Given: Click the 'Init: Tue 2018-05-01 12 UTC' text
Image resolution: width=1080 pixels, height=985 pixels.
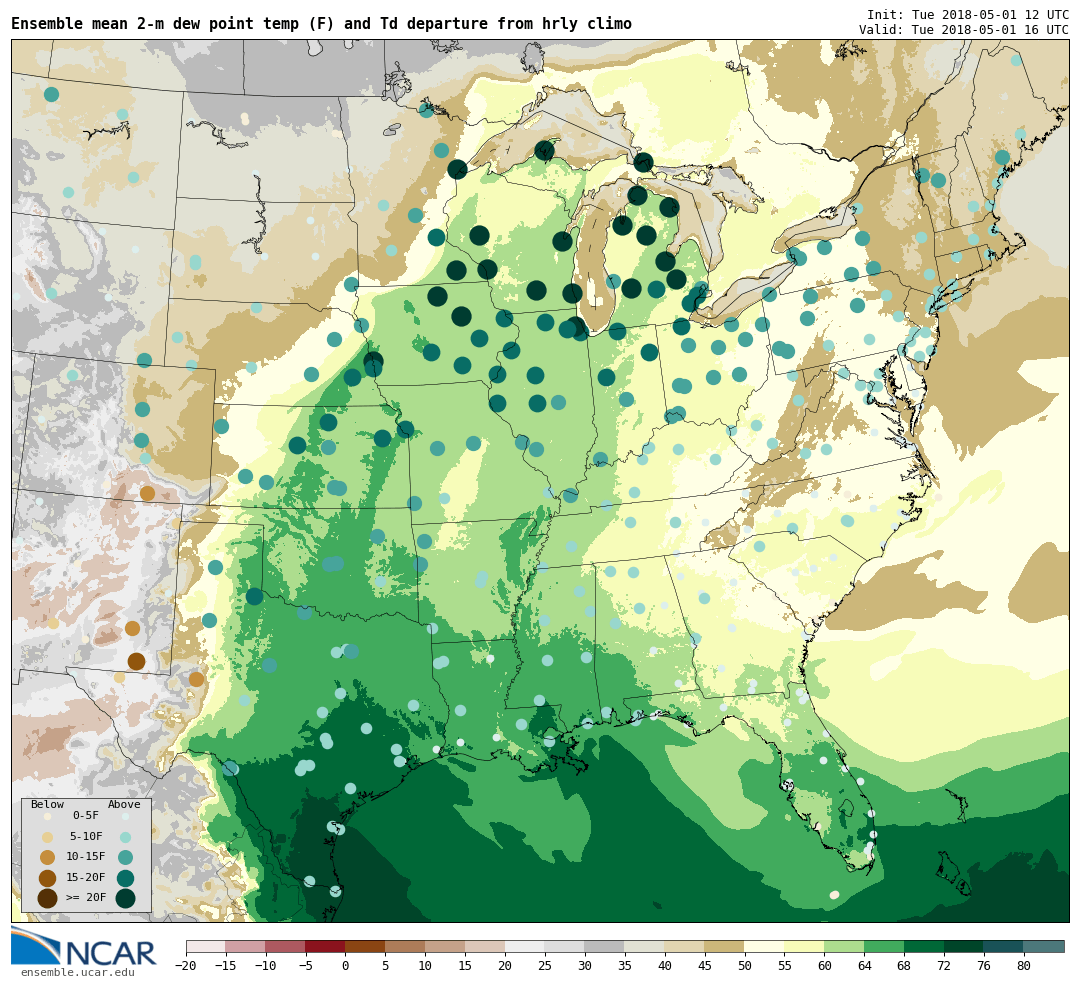Looking at the screenshot, I should click(x=968, y=14).
